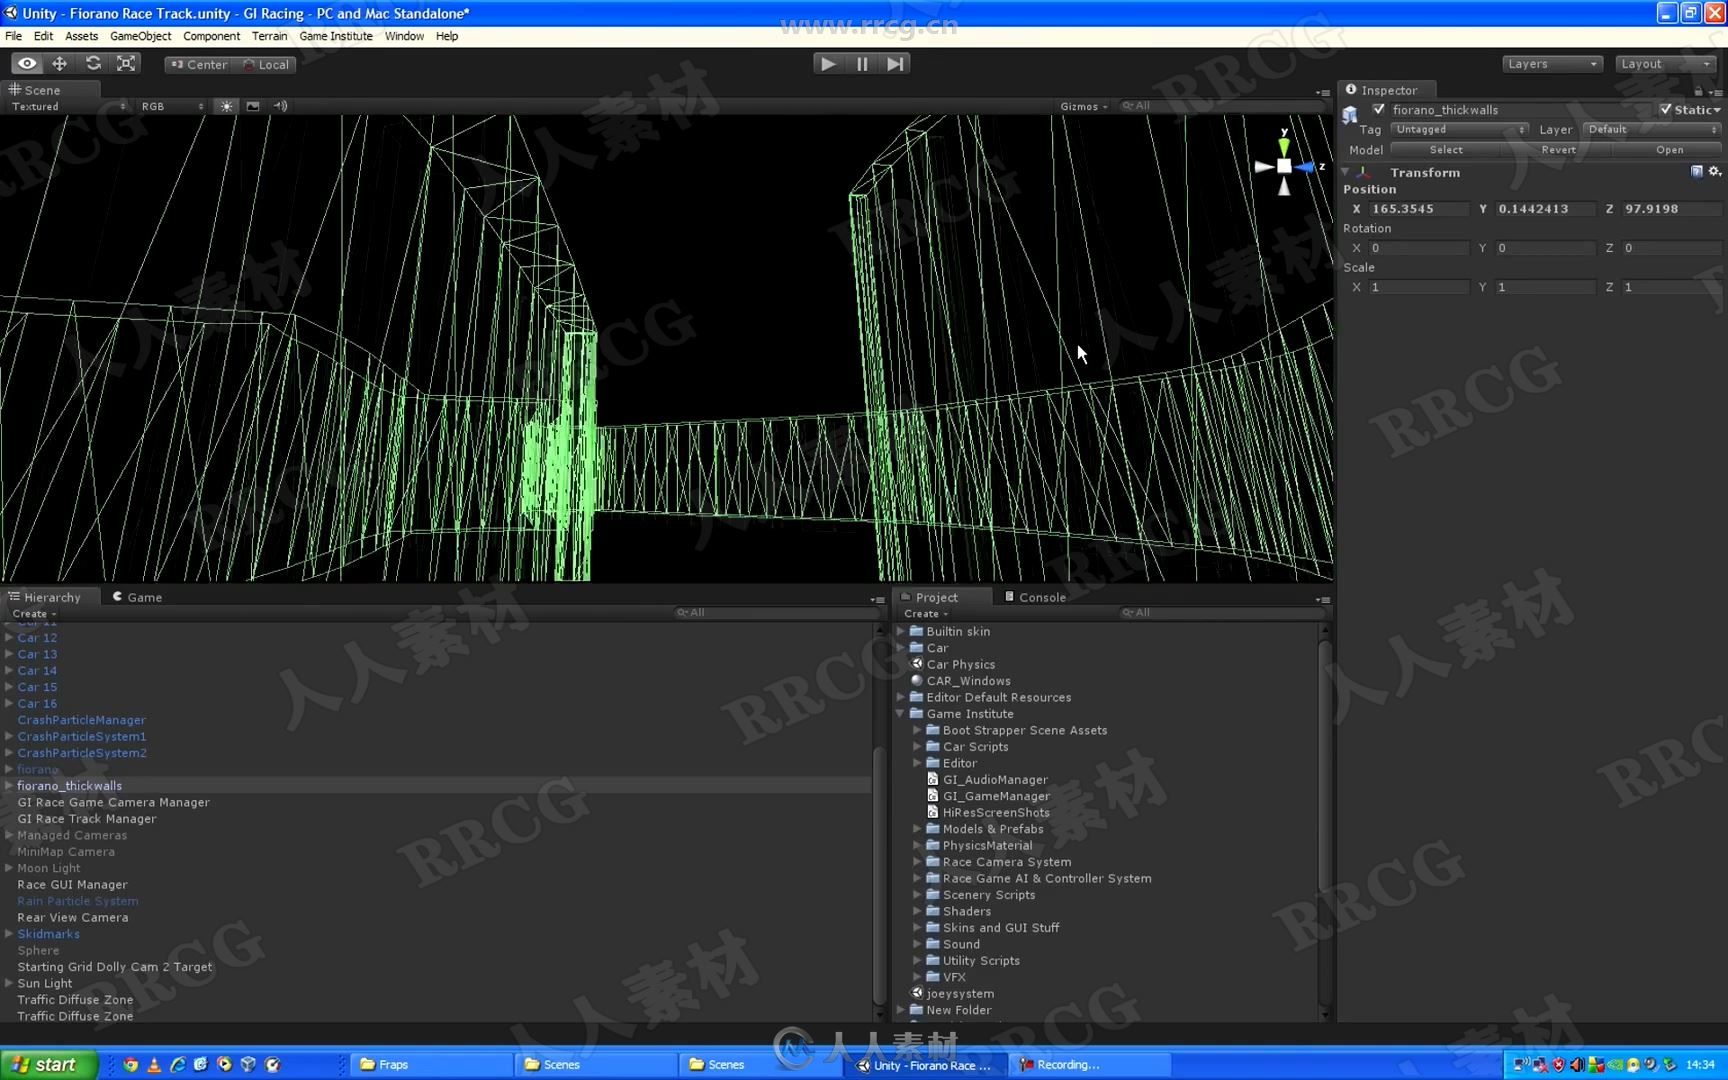Toggle scene lighting sun icon
This screenshot has width=1728, height=1080.
(x=227, y=106)
